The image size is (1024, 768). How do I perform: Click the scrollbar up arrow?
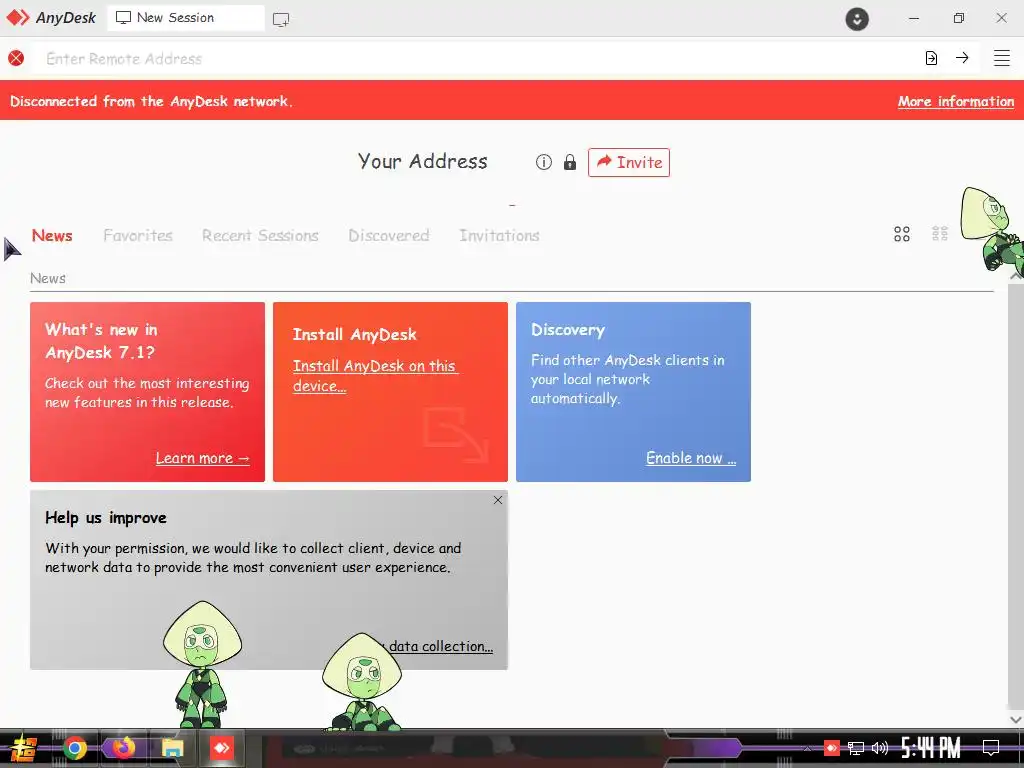point(1016,276)
